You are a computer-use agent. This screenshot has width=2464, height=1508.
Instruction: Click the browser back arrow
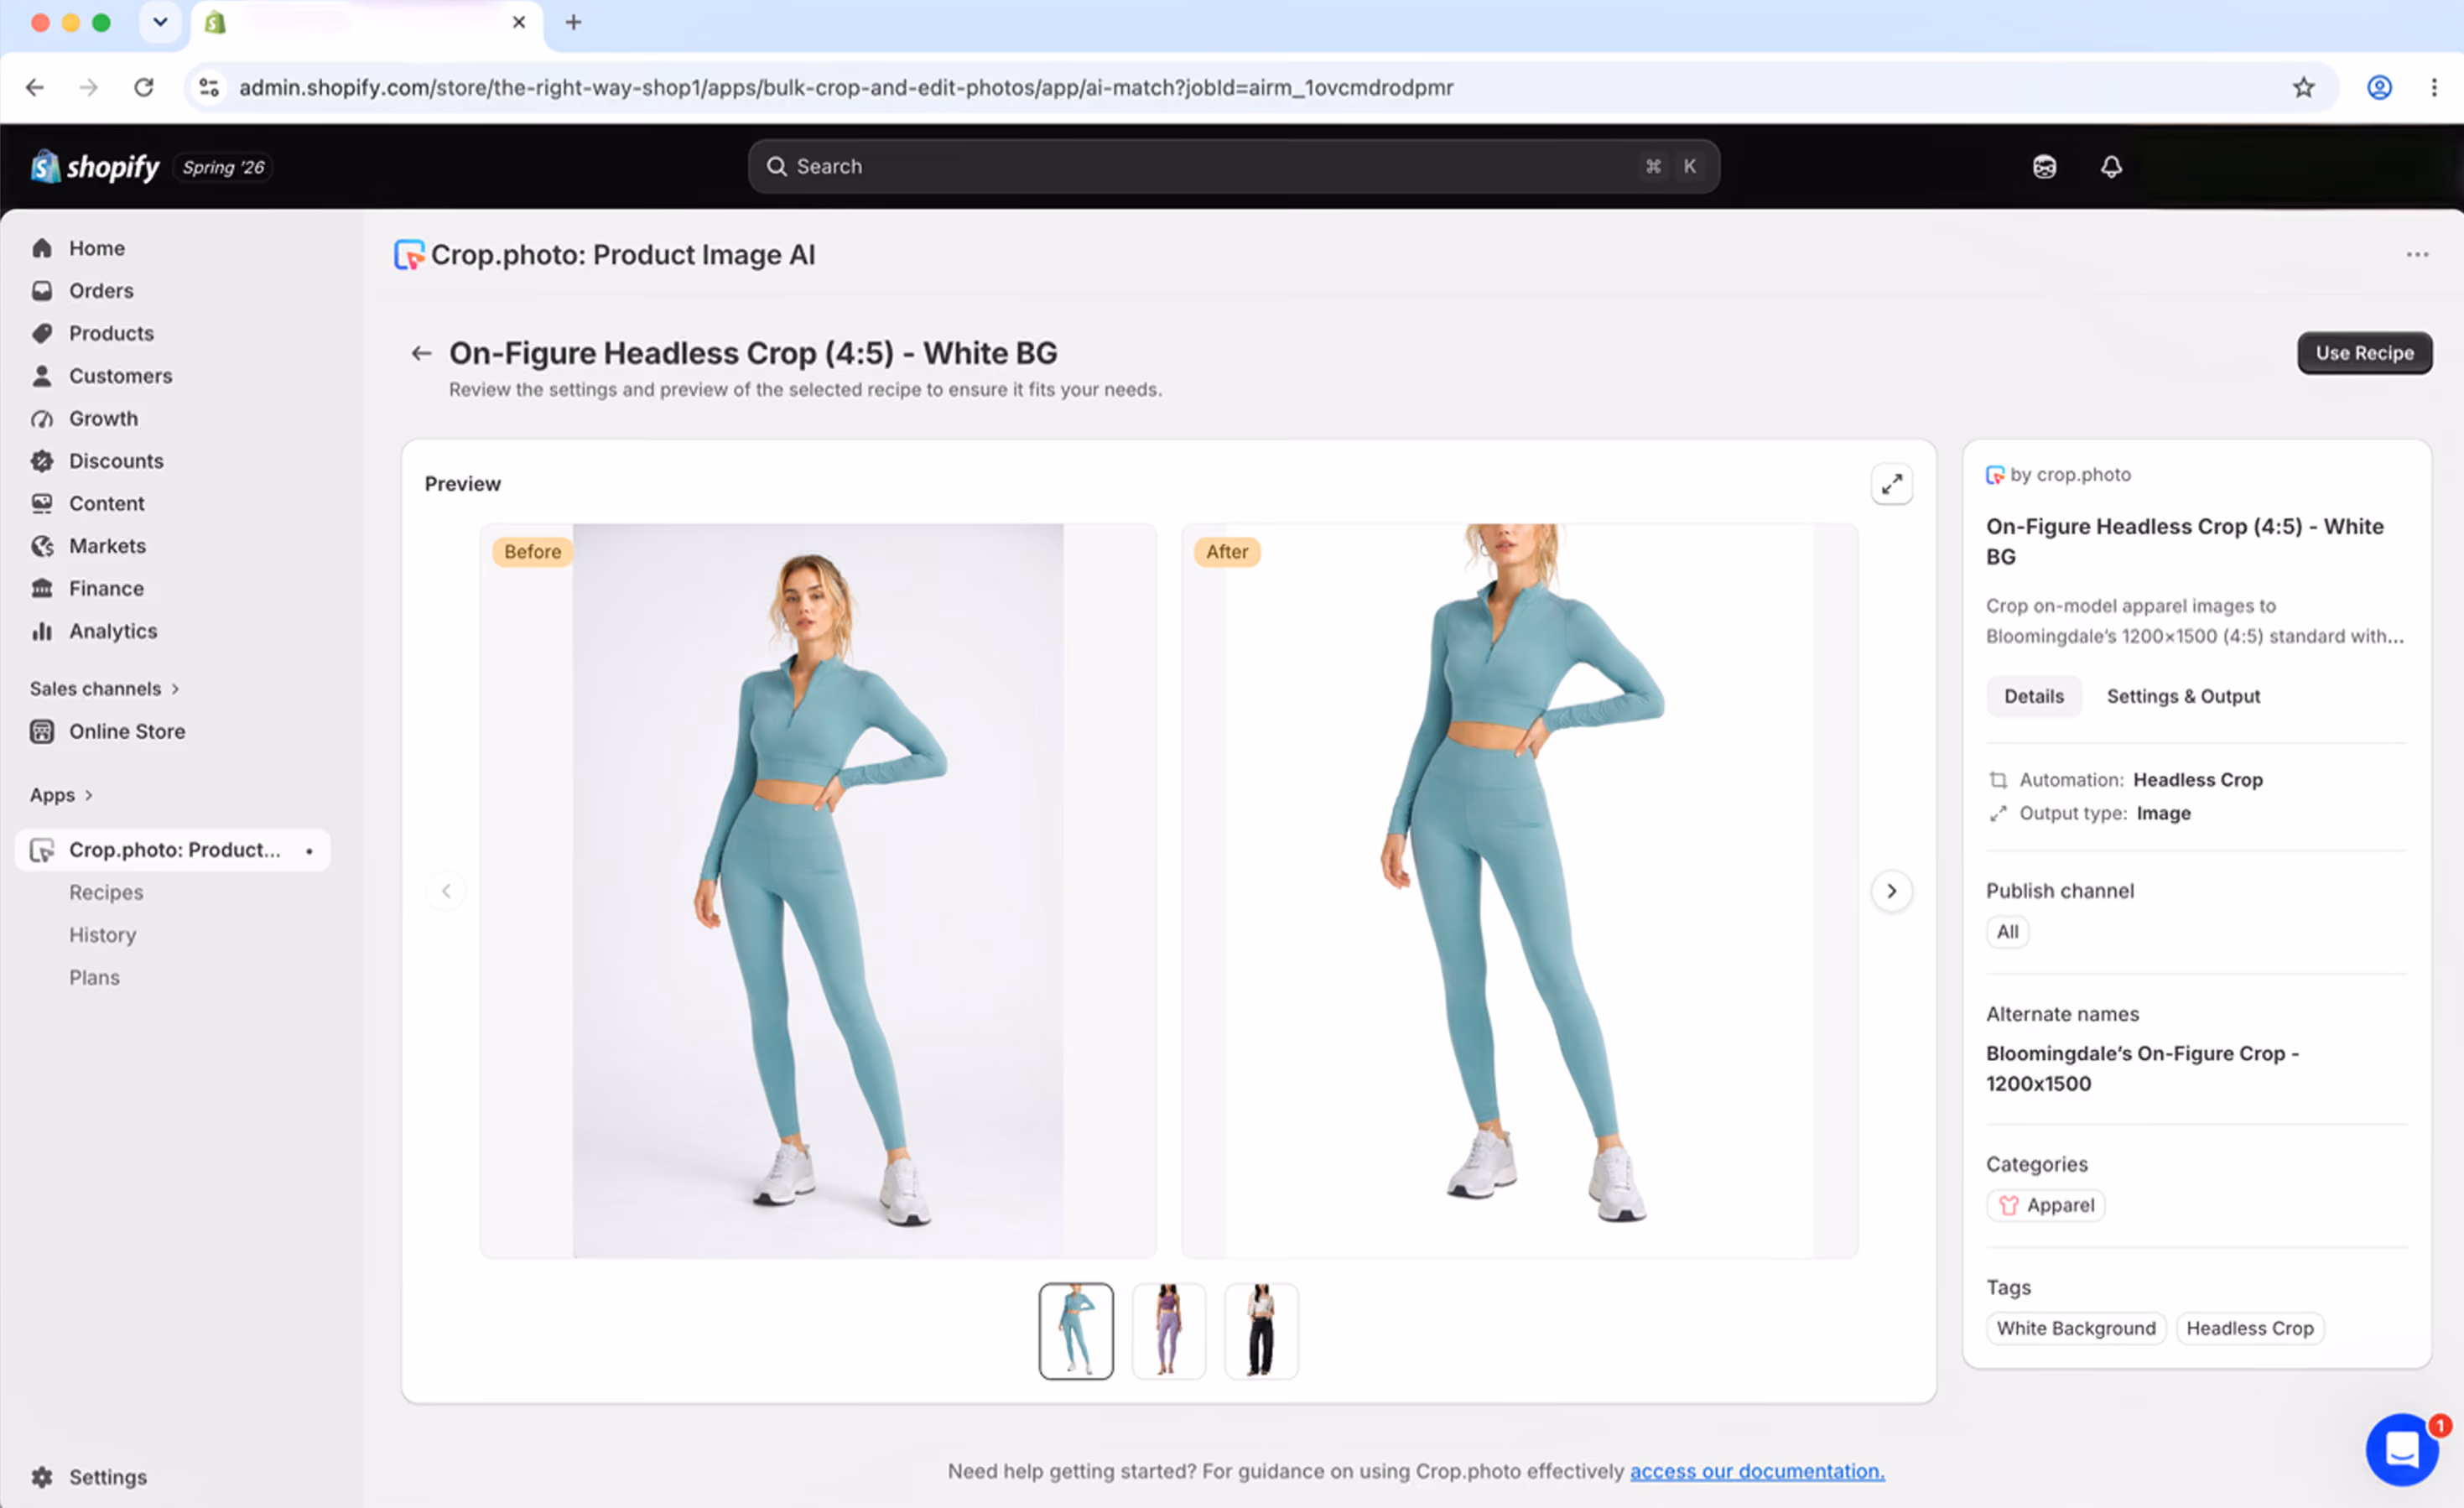click(x=35, y=88)
